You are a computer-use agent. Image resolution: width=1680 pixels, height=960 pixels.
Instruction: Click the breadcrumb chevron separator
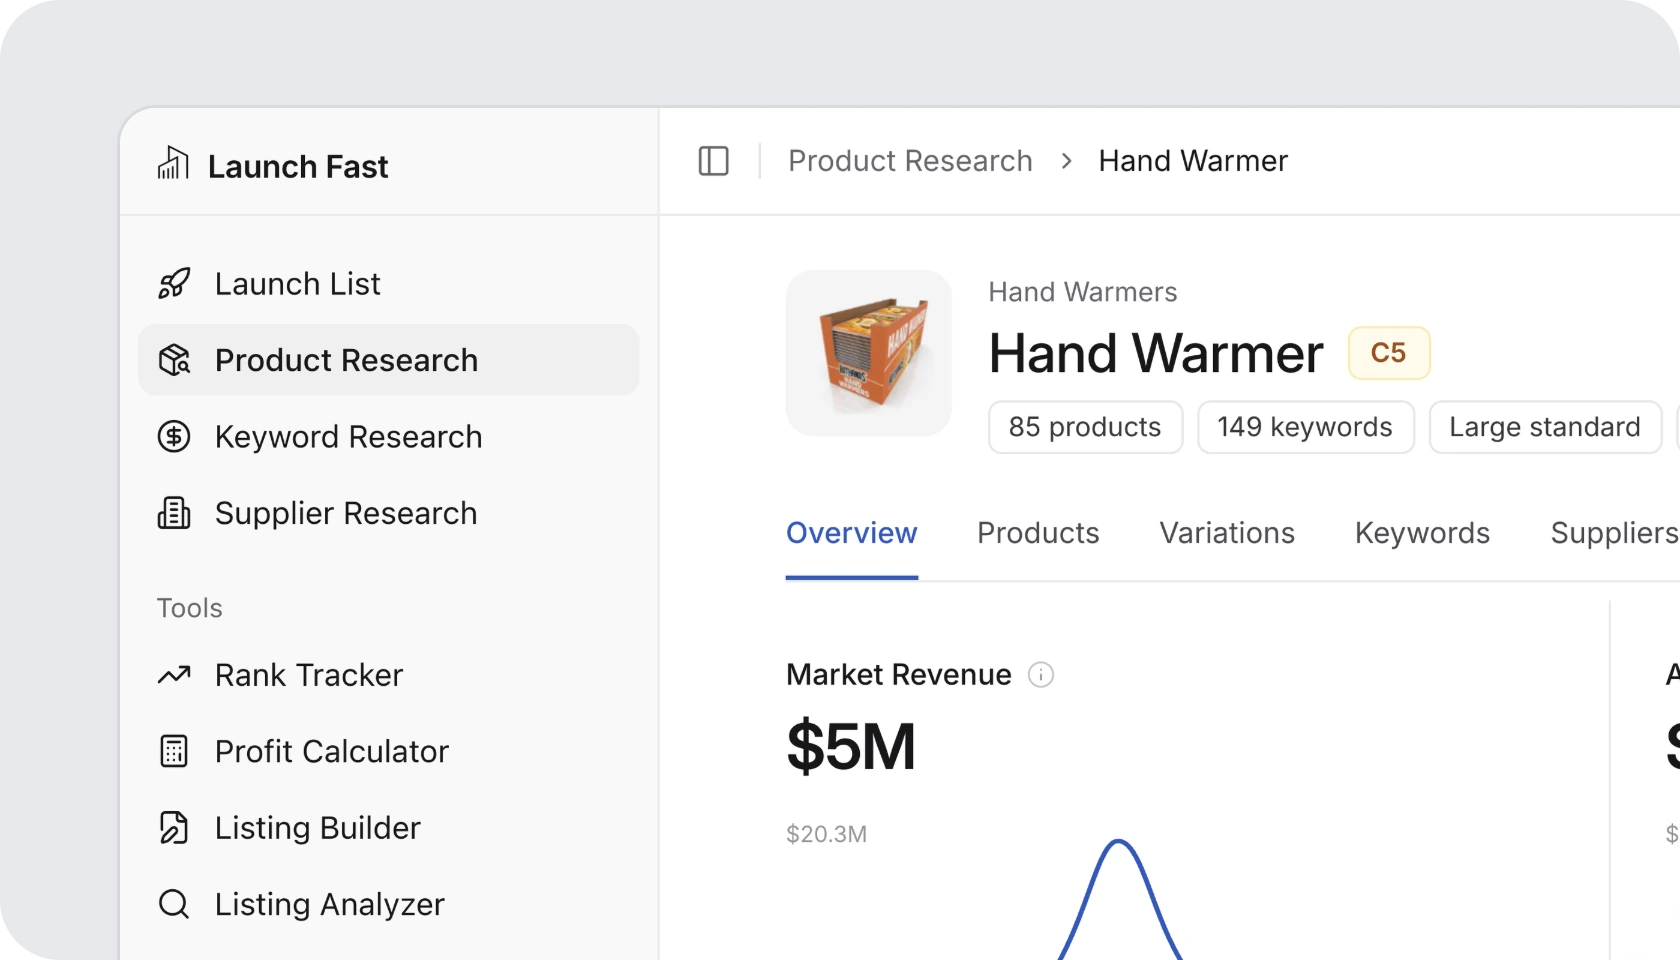click(1066, 161)
